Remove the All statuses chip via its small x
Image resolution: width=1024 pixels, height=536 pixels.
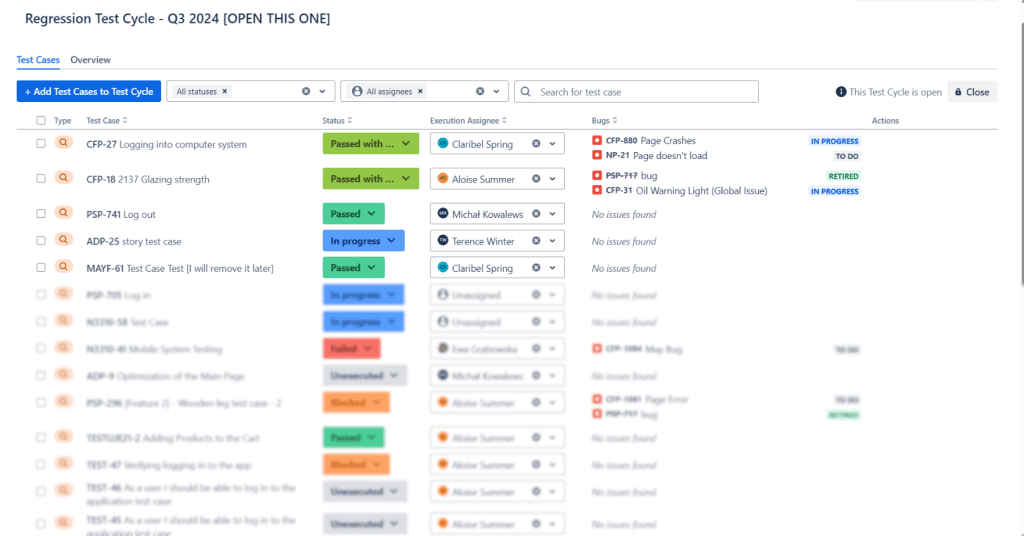225,91
